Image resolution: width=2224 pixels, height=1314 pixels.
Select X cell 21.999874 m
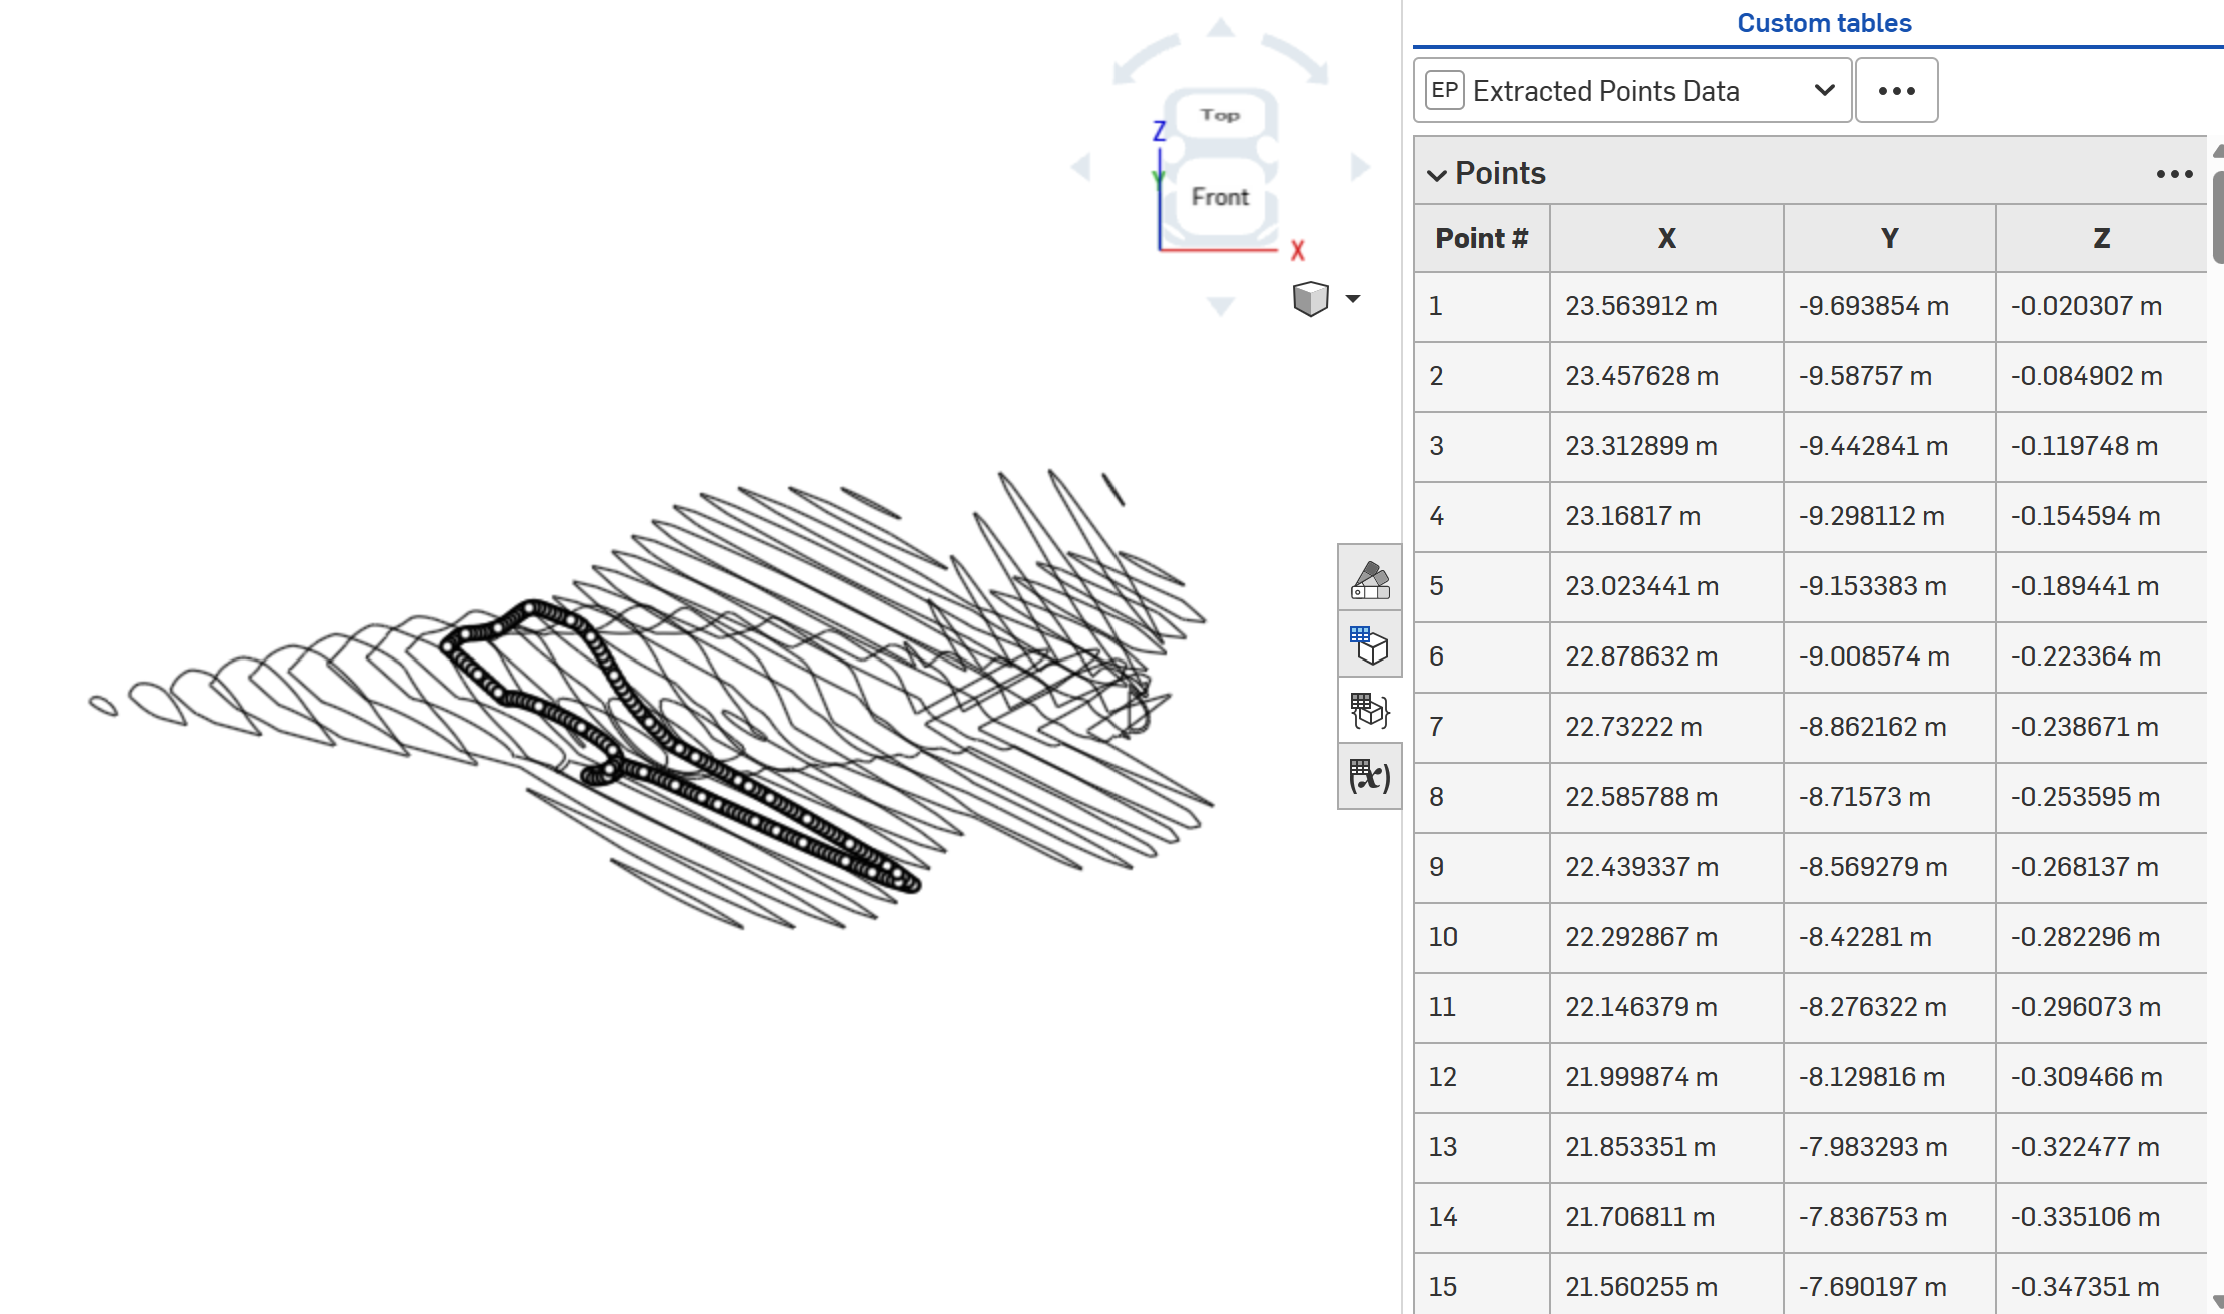[x=1667, y=1077]
